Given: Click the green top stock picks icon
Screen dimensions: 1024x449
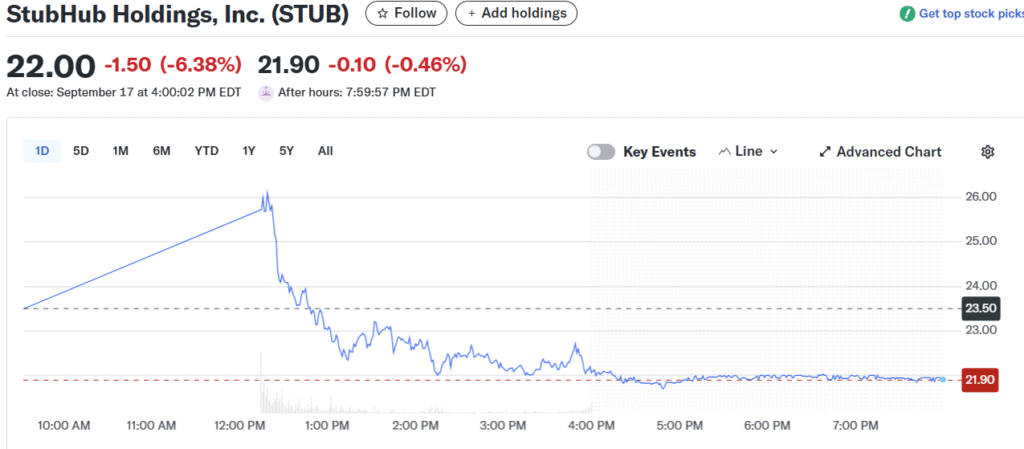Looking at the screenshot, I should click(907, 14).
